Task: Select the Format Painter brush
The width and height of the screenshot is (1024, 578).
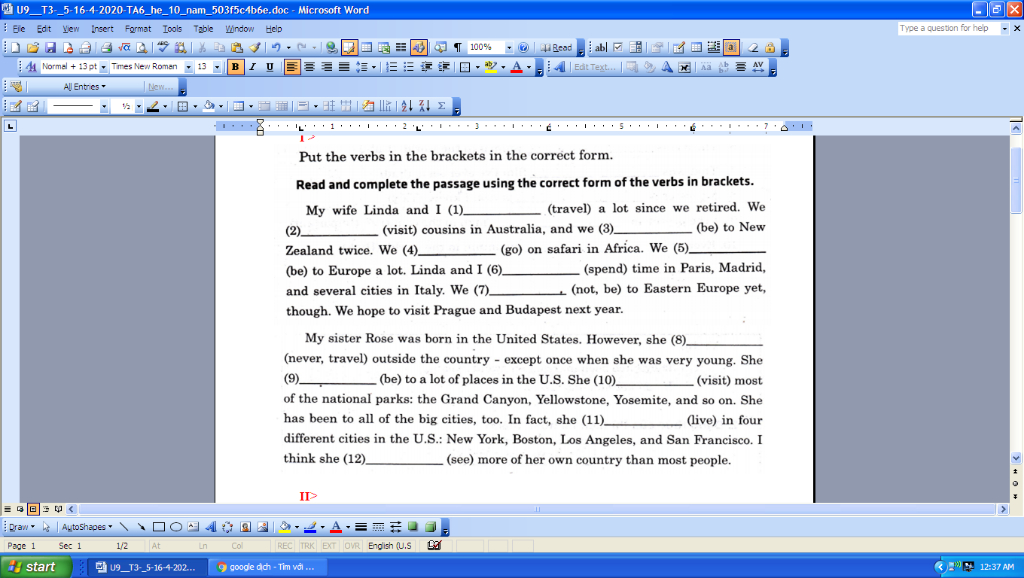Action: (x=255, y=48)
